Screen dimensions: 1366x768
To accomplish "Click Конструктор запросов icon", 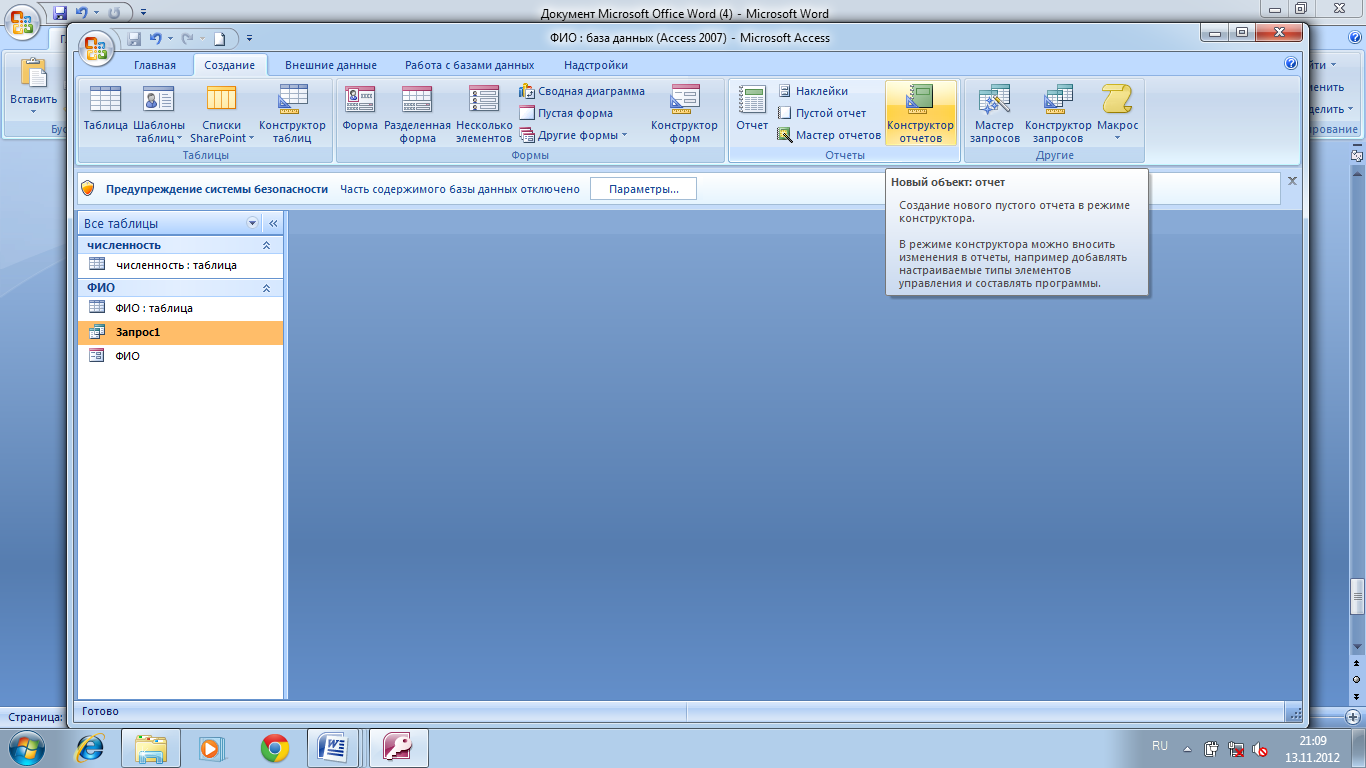I will coord(1058,113).
